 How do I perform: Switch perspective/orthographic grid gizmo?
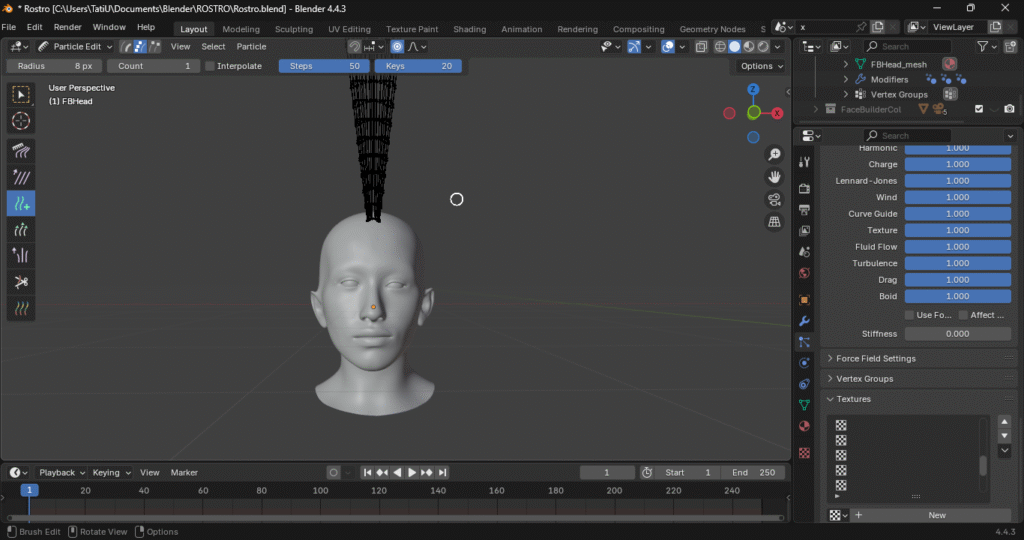[x=774, y=222]
